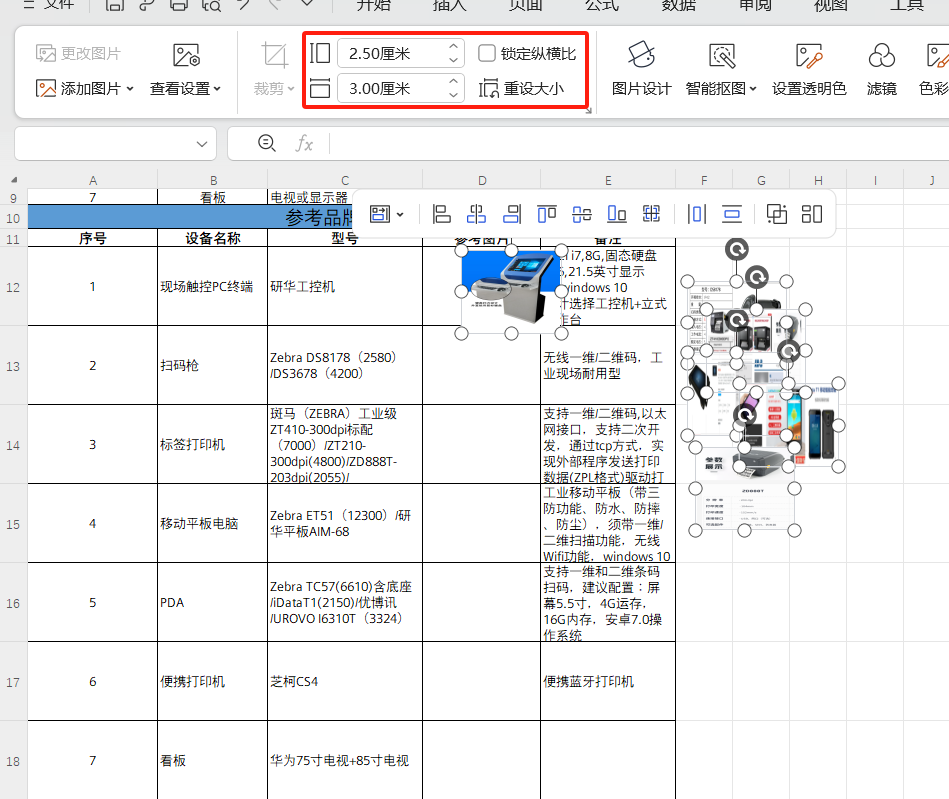Click Distribute Horizontally in the floating toolbar
Screen dimensions: 949x799
coord(697,214)
